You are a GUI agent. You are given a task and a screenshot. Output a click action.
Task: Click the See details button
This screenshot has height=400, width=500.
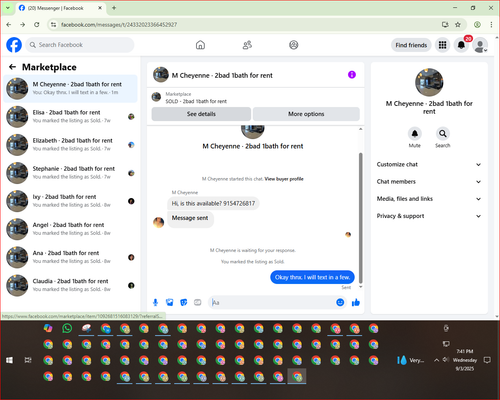(201, 114)
